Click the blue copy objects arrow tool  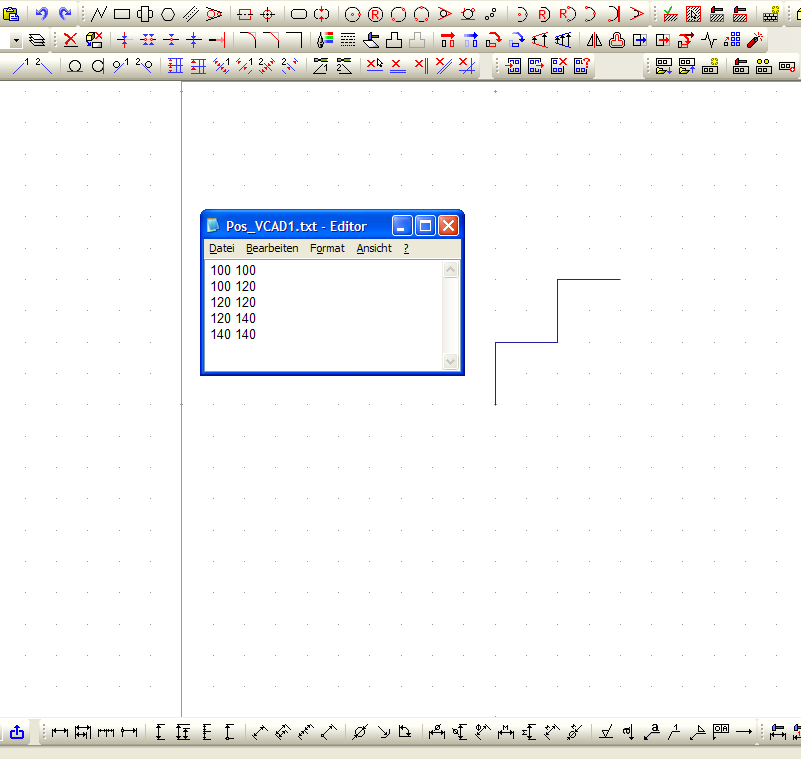click(471, 40)
